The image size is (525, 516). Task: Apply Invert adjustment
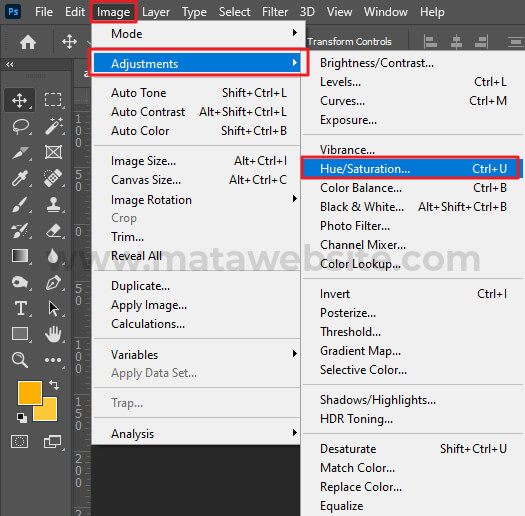[x=414, y=294]
